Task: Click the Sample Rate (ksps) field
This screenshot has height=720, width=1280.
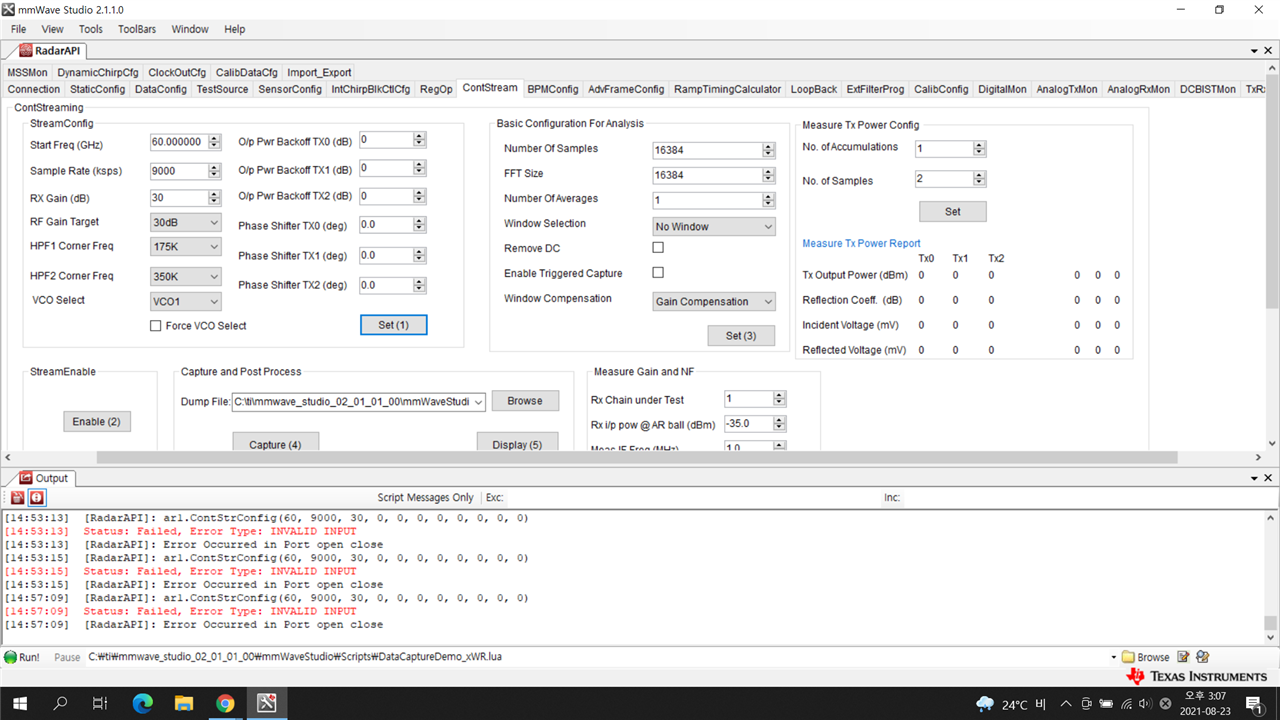Action: pyautogui.click(x=179, y=171)
